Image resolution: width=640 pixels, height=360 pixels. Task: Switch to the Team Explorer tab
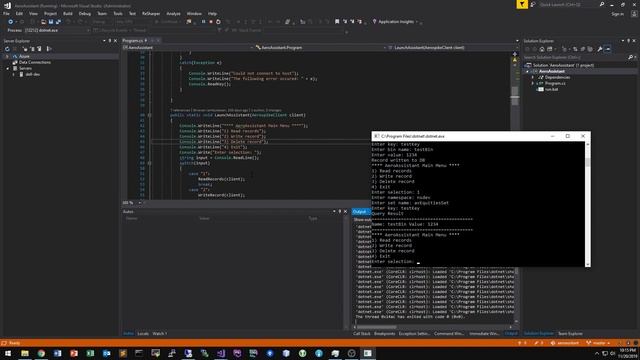[570, 334]
